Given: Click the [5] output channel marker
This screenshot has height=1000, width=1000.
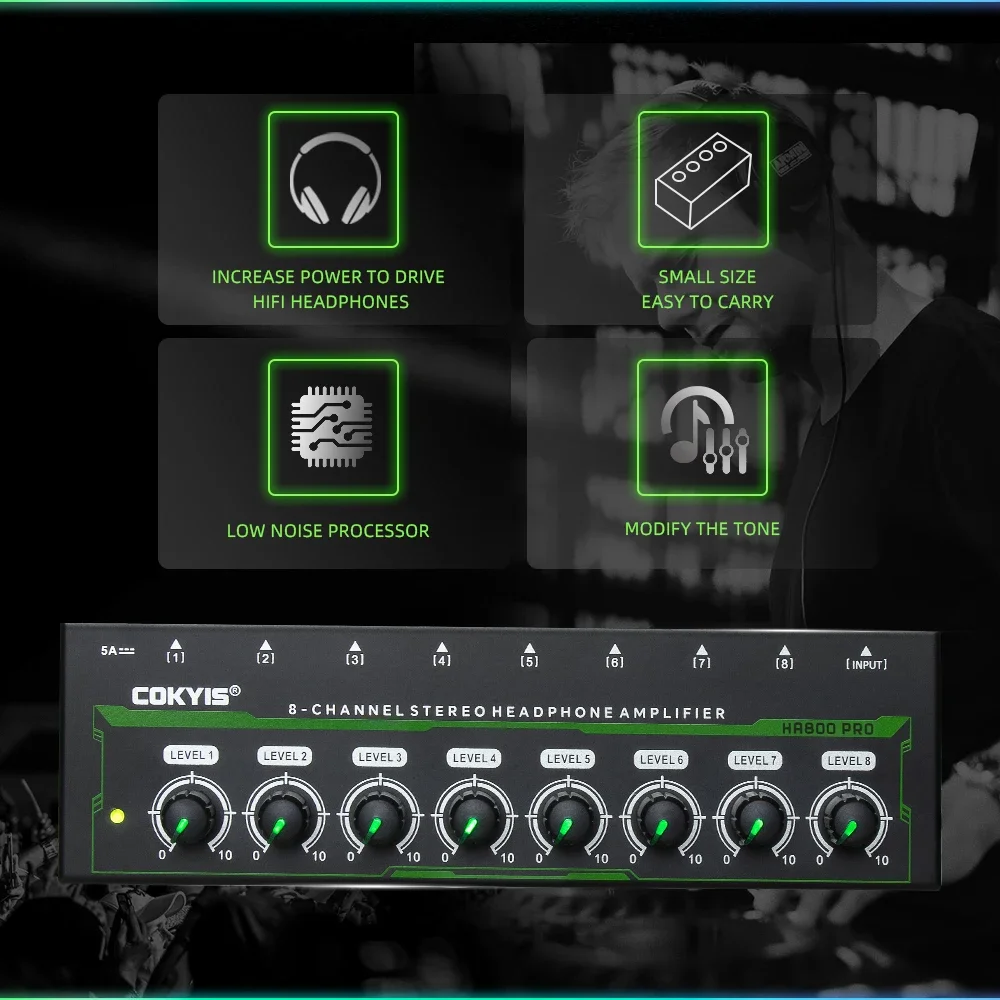Looking at the screenshot, I should point(529,661).
